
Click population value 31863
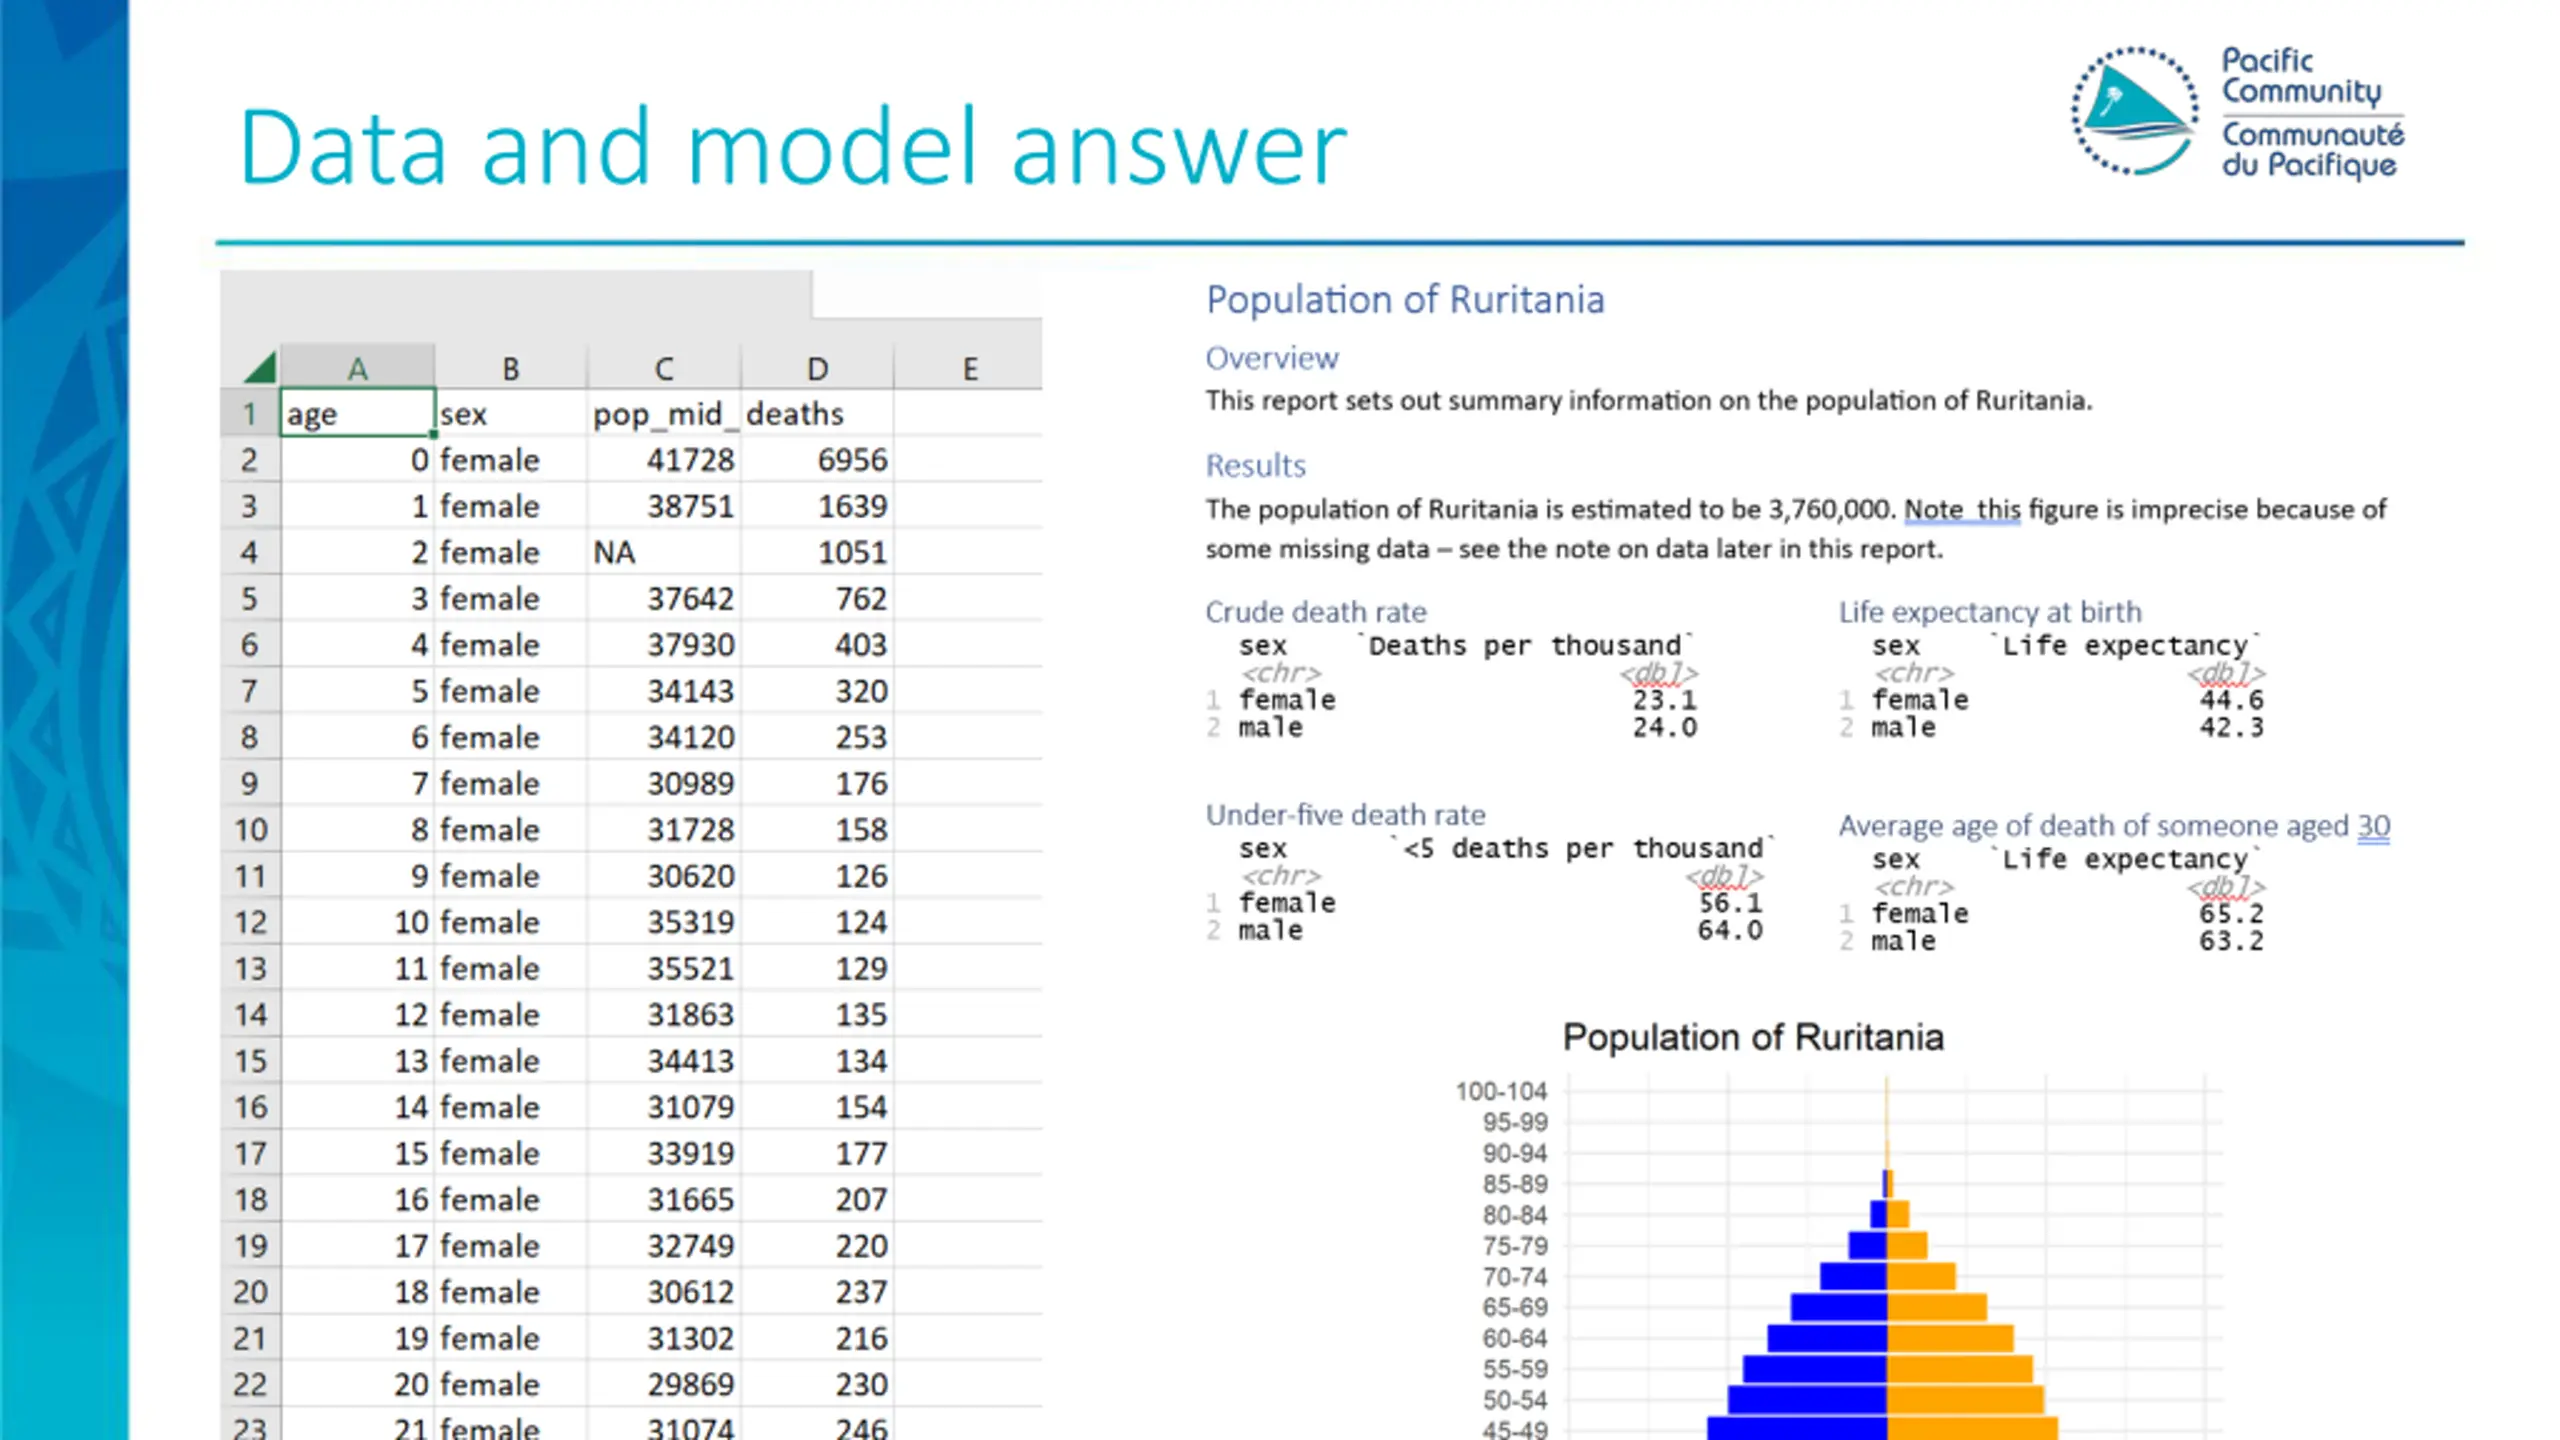click(x=690, y=1014)
